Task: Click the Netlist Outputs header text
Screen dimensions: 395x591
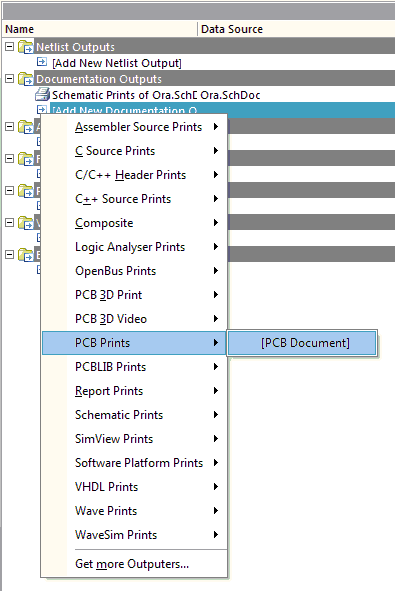Action: 75,47
